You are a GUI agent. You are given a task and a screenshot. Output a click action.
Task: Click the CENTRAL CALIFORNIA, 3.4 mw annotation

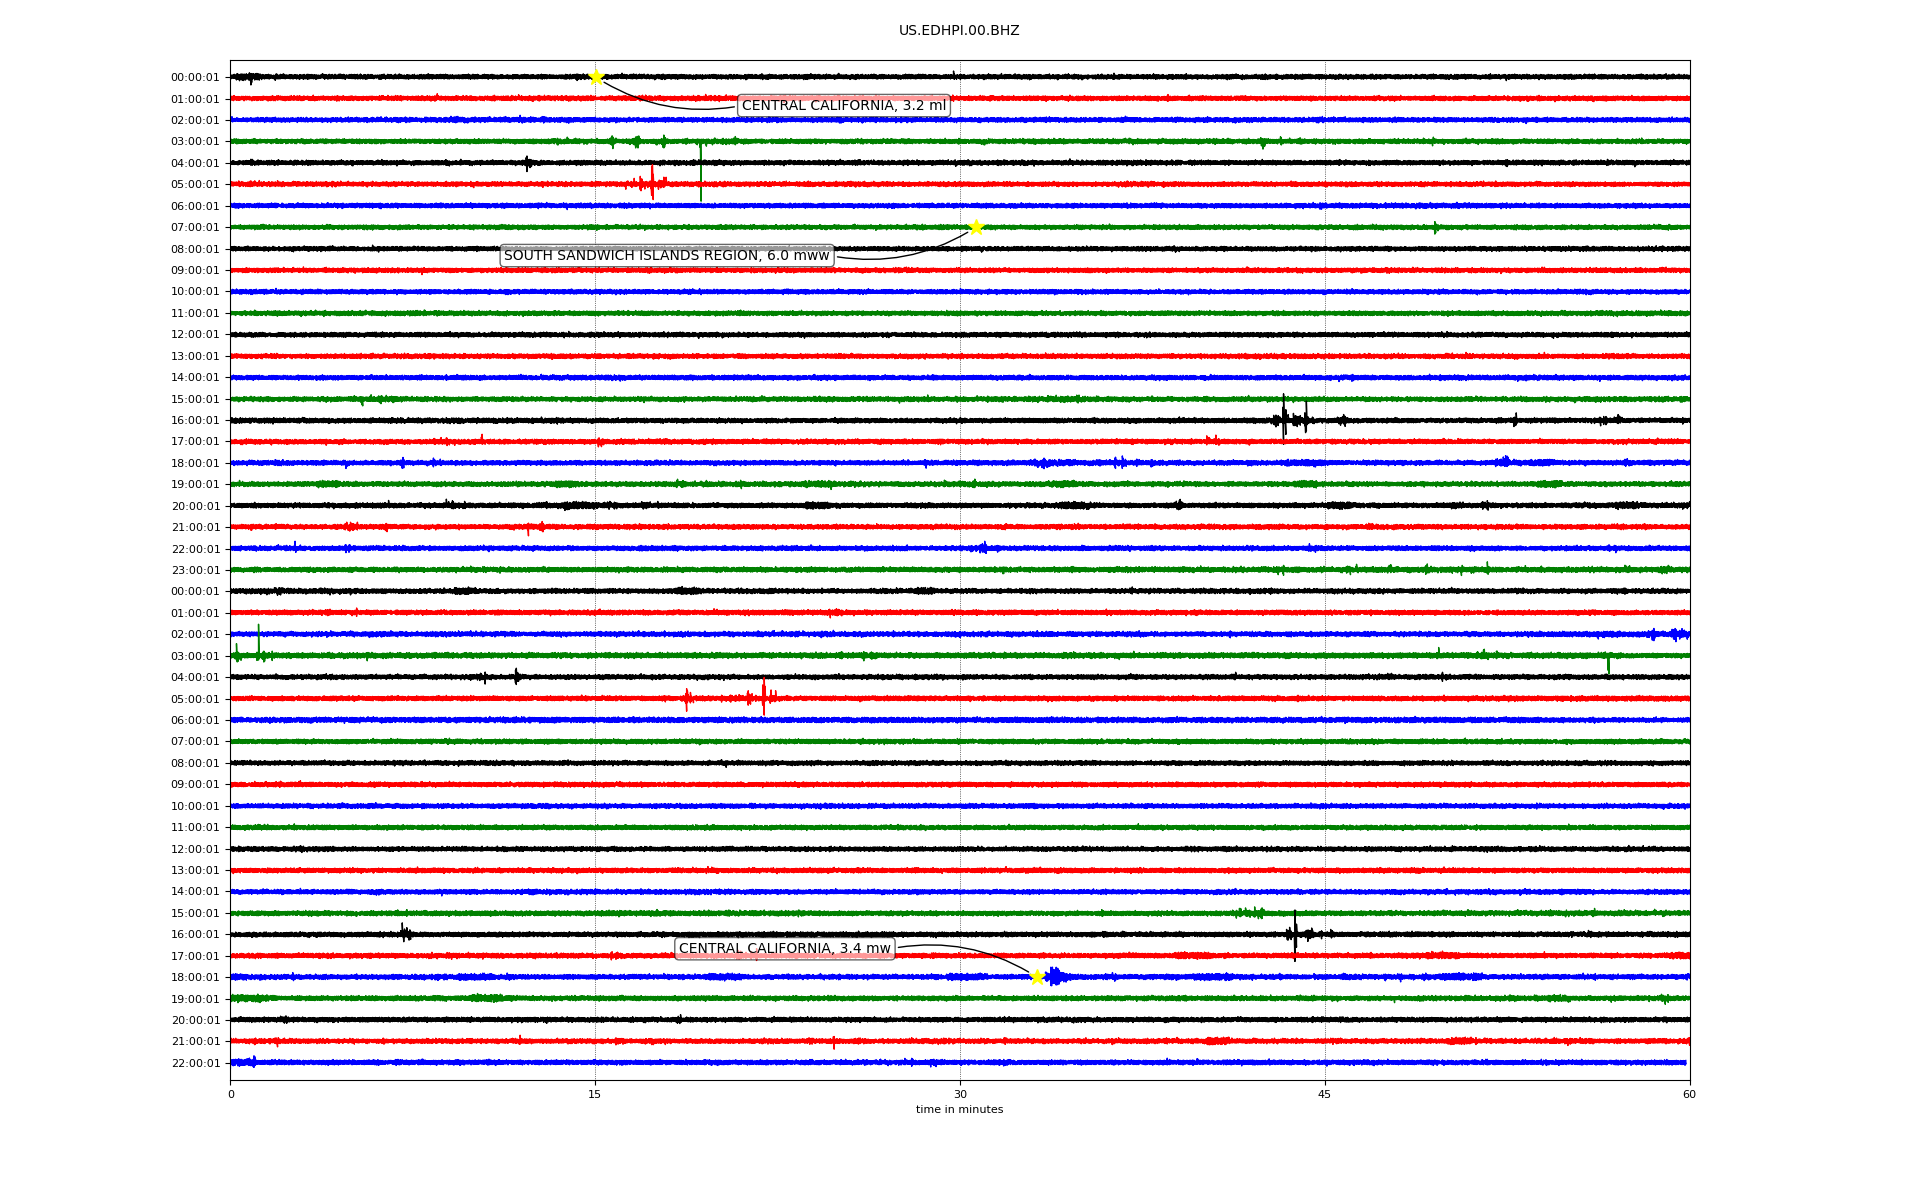point(784,948)
